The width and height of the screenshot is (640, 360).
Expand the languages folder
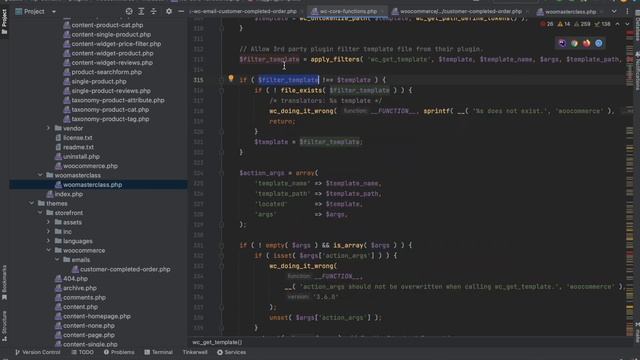point(48,241)
